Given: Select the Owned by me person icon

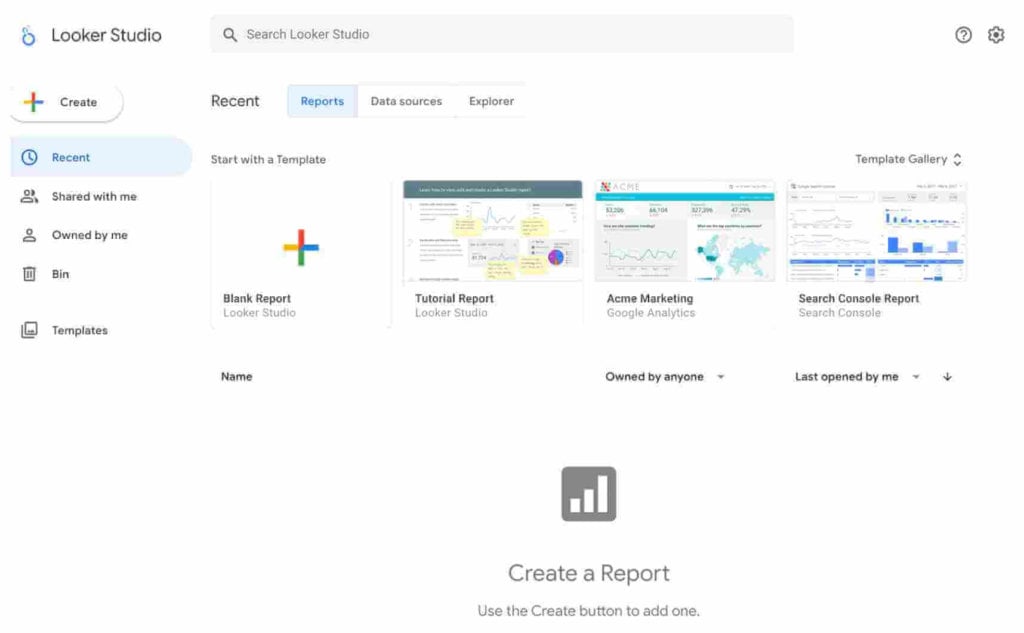Looking at the screenshot, I should click(31, 235).
